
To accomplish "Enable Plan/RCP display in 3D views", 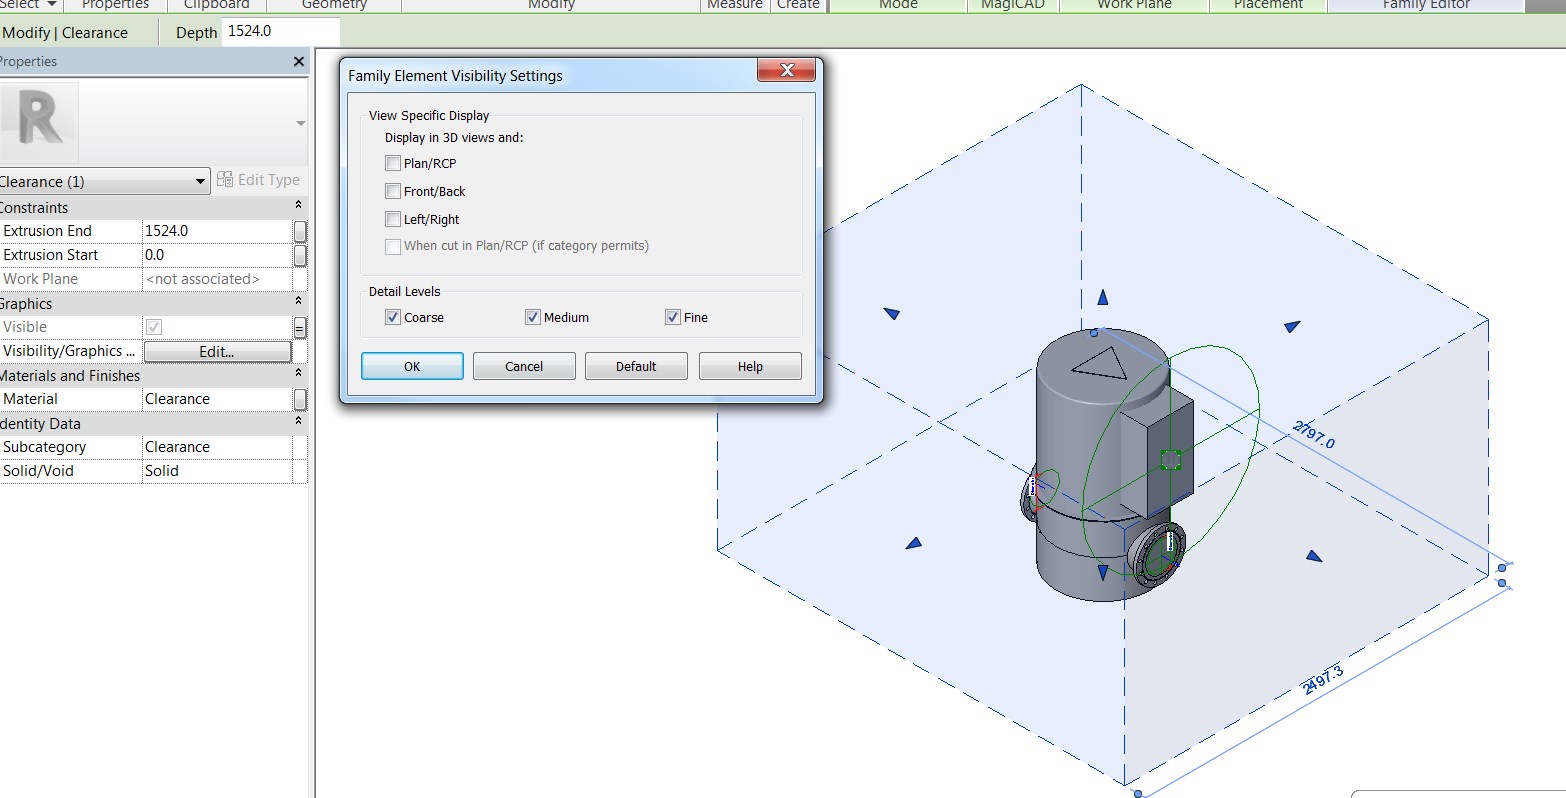I will pos(392,163).
